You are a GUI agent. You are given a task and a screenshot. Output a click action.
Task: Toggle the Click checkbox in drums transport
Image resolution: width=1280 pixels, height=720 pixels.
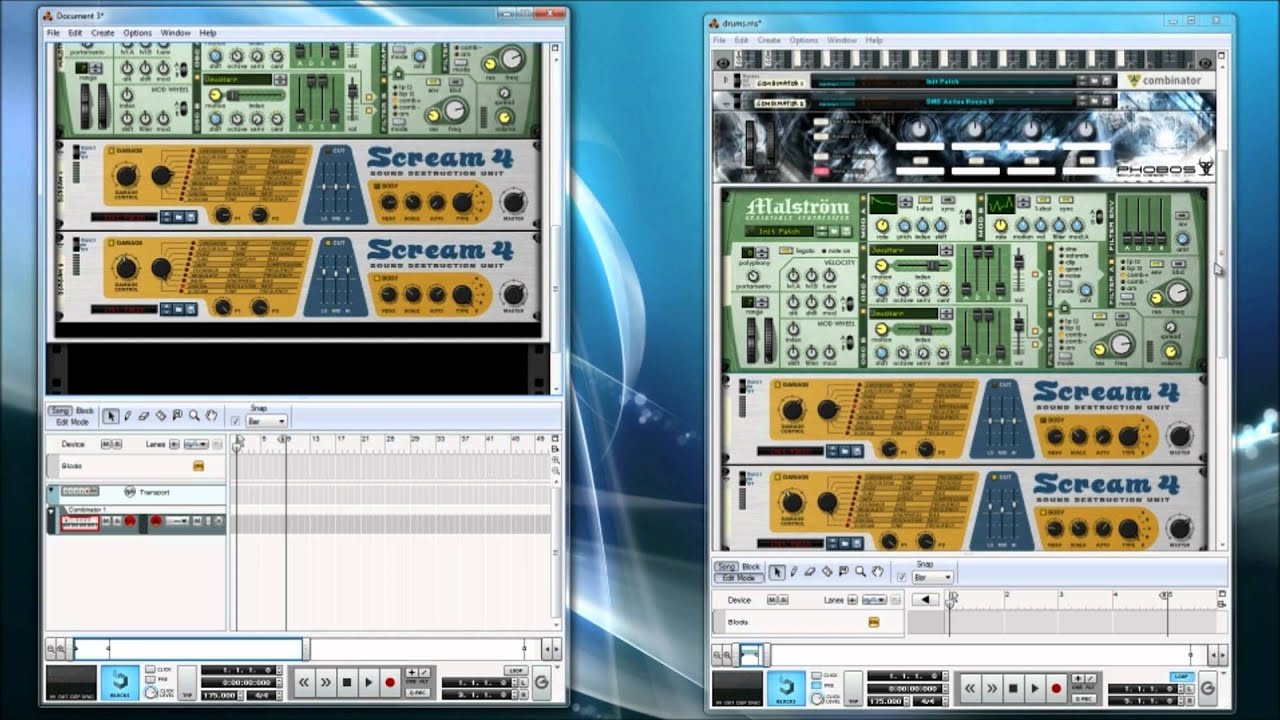(x=816, y=675)
